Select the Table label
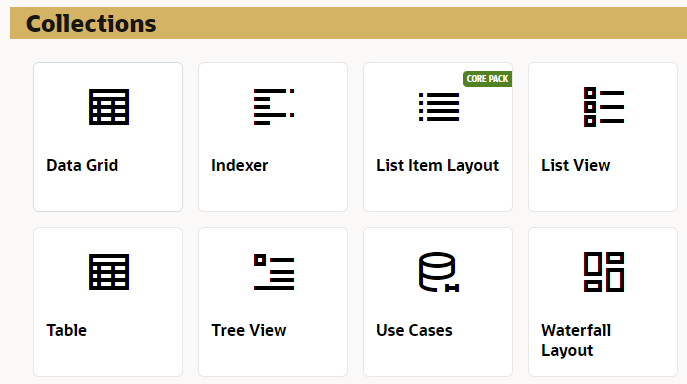Image resolution: width=687 pixels, height=384 pixels. tap(67, 330)
